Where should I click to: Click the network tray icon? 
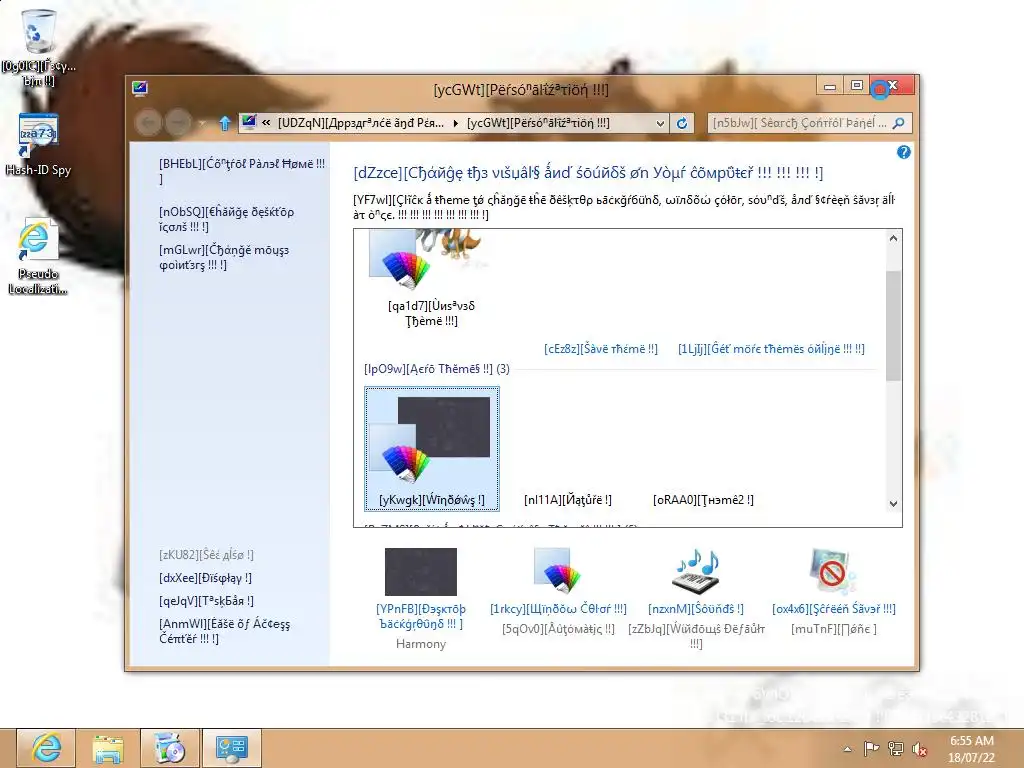895,749
